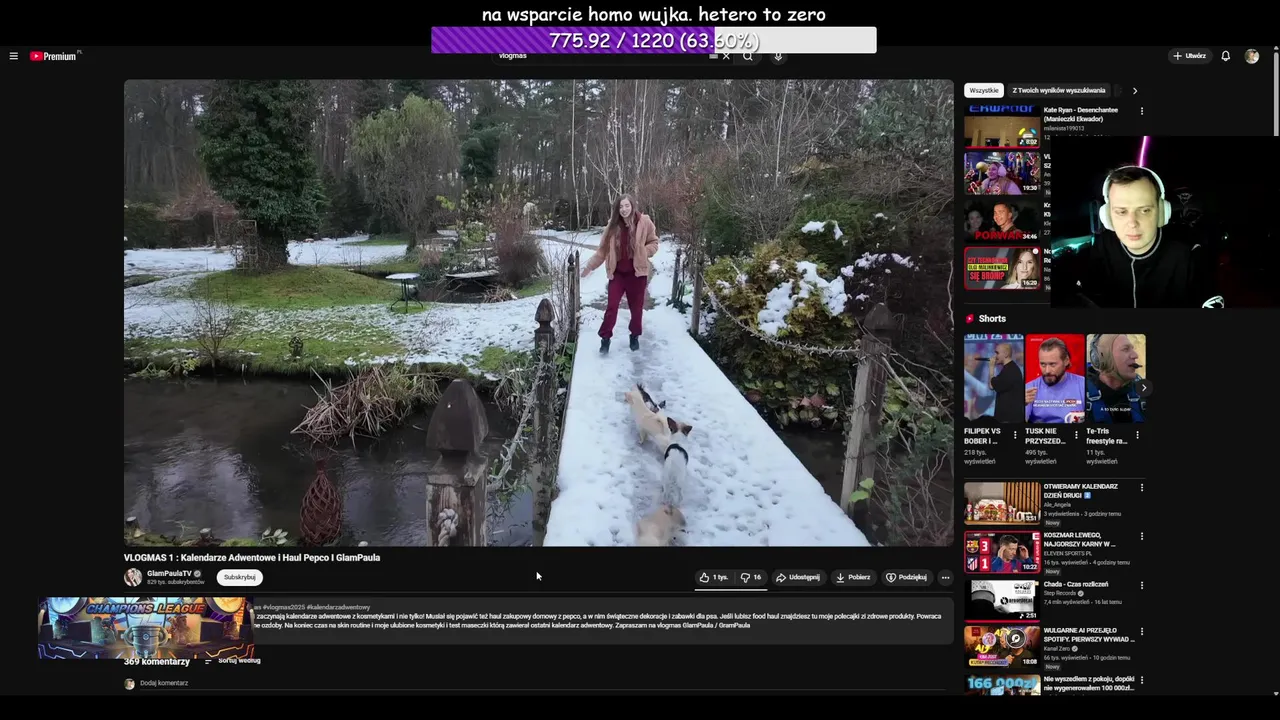Image resolution: width=1280 pixels, height=720 pixels.
Task: Open the SIĘ BRONI video thumbnail
Action: (x=1002, y=269)
